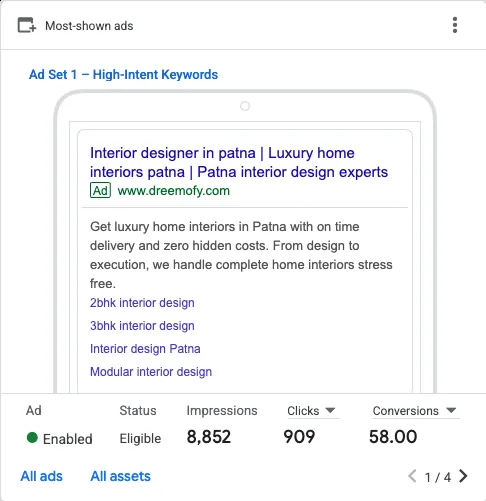This screenshot has height=501, width=486.
Task: Open the three-dot more options menu
Action: point(455,25)
